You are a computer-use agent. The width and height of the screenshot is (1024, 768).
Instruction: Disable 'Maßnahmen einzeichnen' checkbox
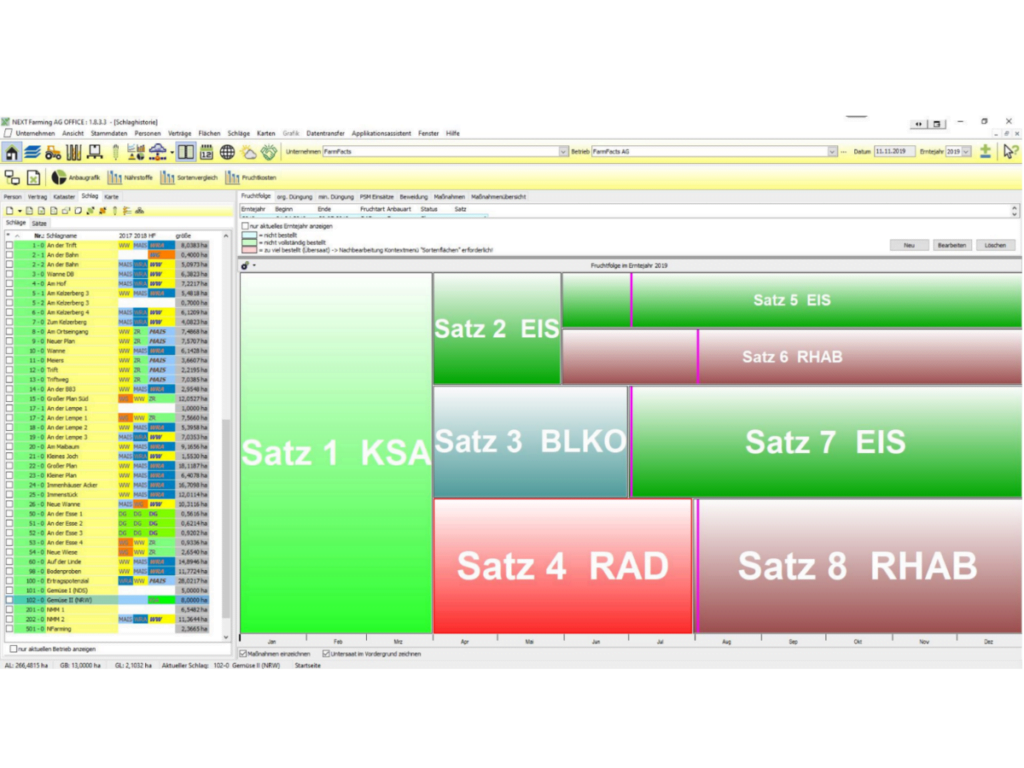pyautogui.click(x=242, y=651)
